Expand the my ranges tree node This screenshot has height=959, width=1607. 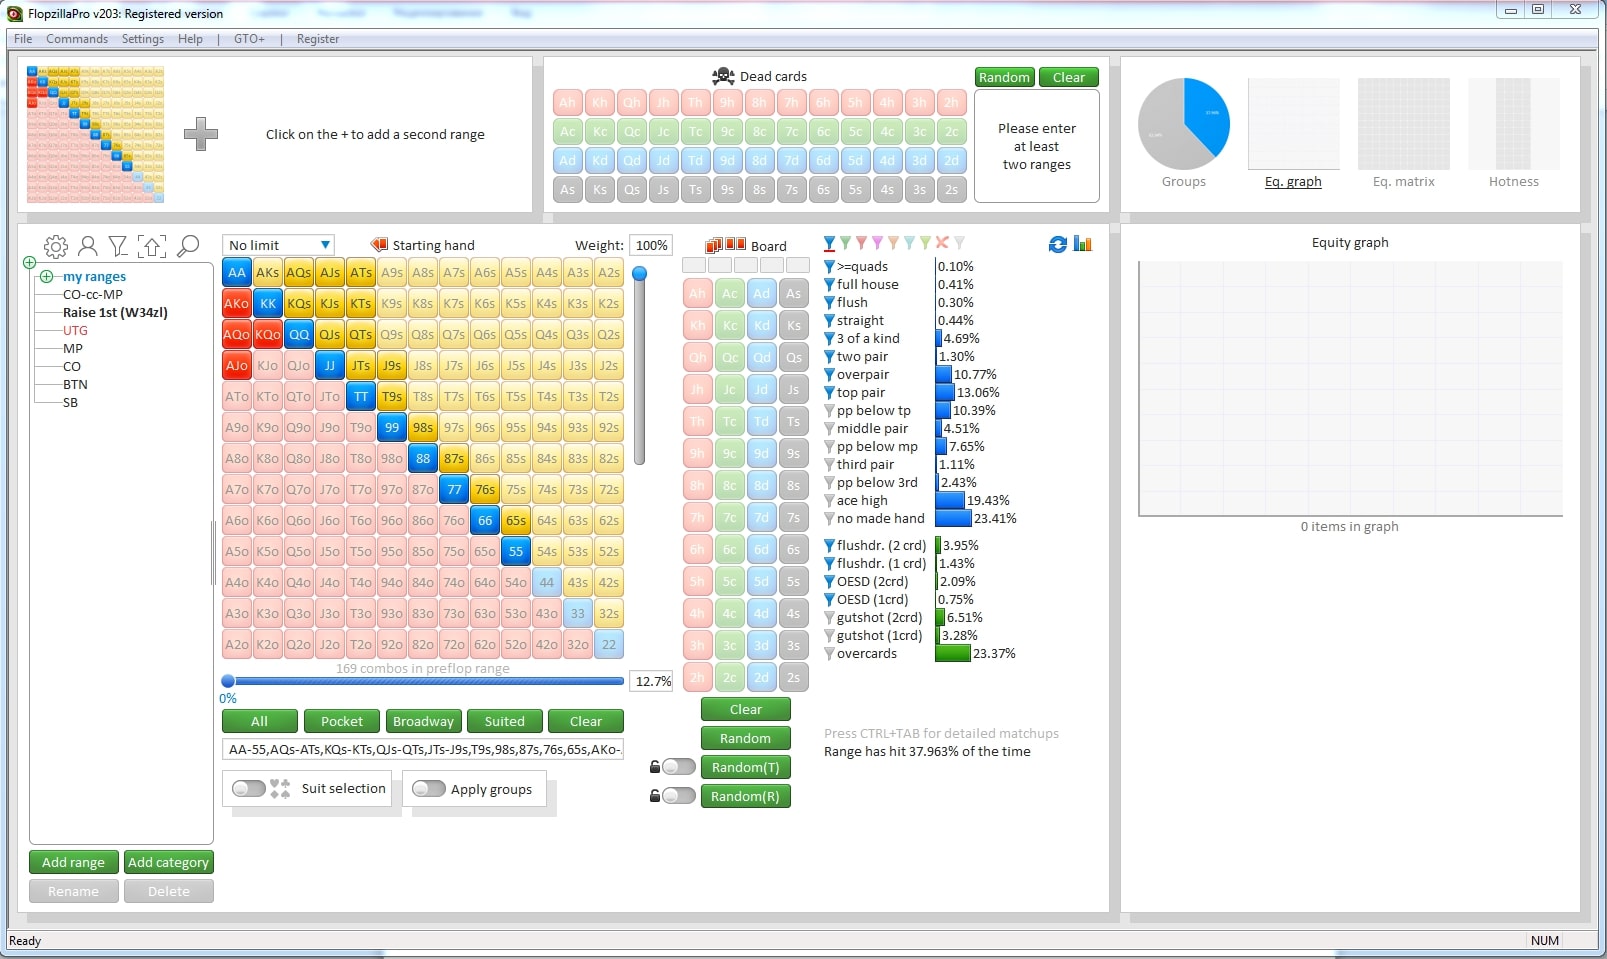coord(46,277)
